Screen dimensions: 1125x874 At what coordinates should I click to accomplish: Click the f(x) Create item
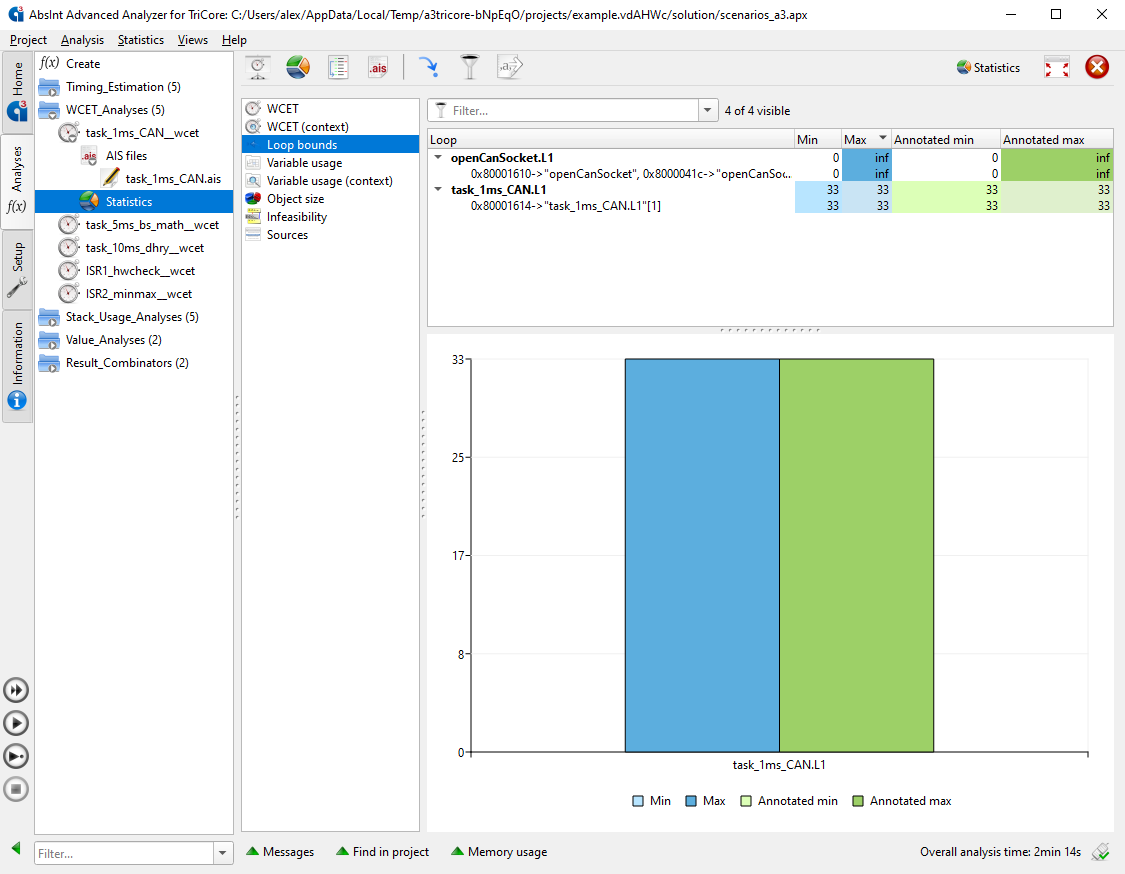70,64
